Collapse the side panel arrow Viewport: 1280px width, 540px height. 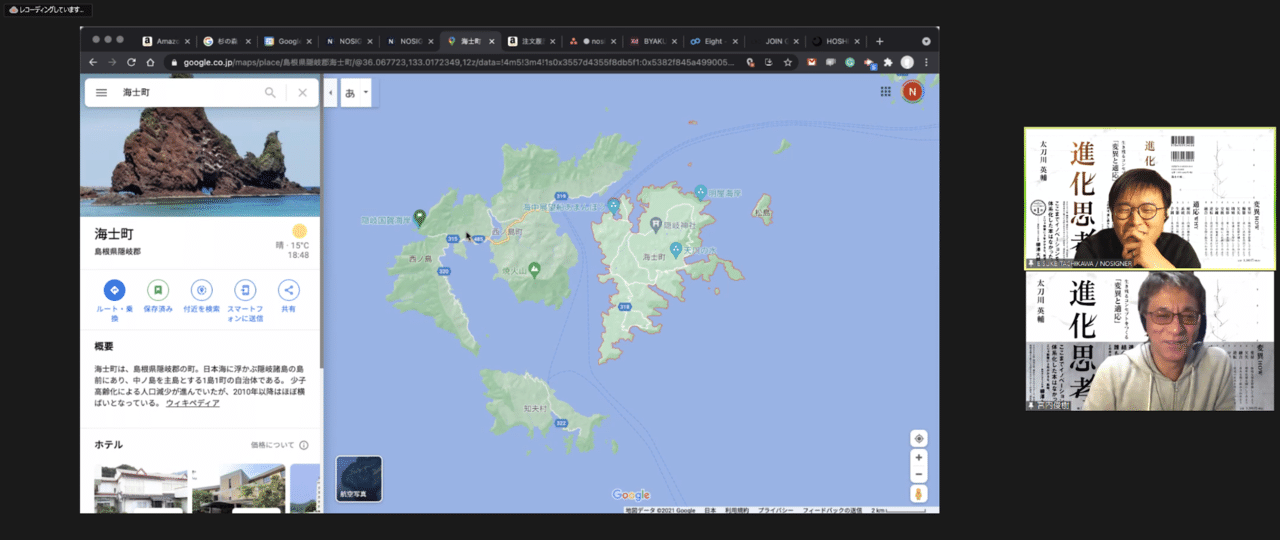click(331, 93)
